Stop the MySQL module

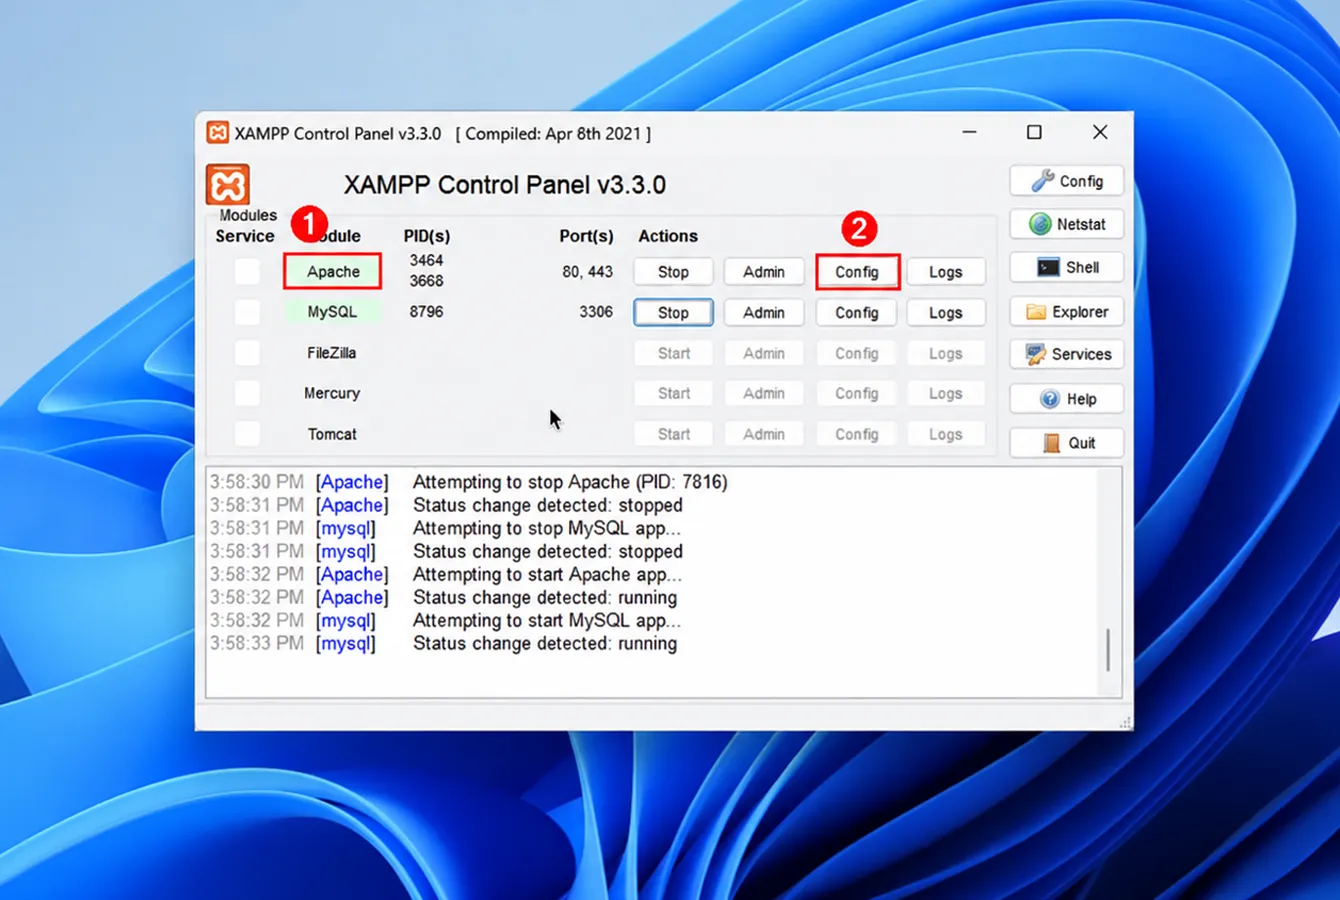673,313
